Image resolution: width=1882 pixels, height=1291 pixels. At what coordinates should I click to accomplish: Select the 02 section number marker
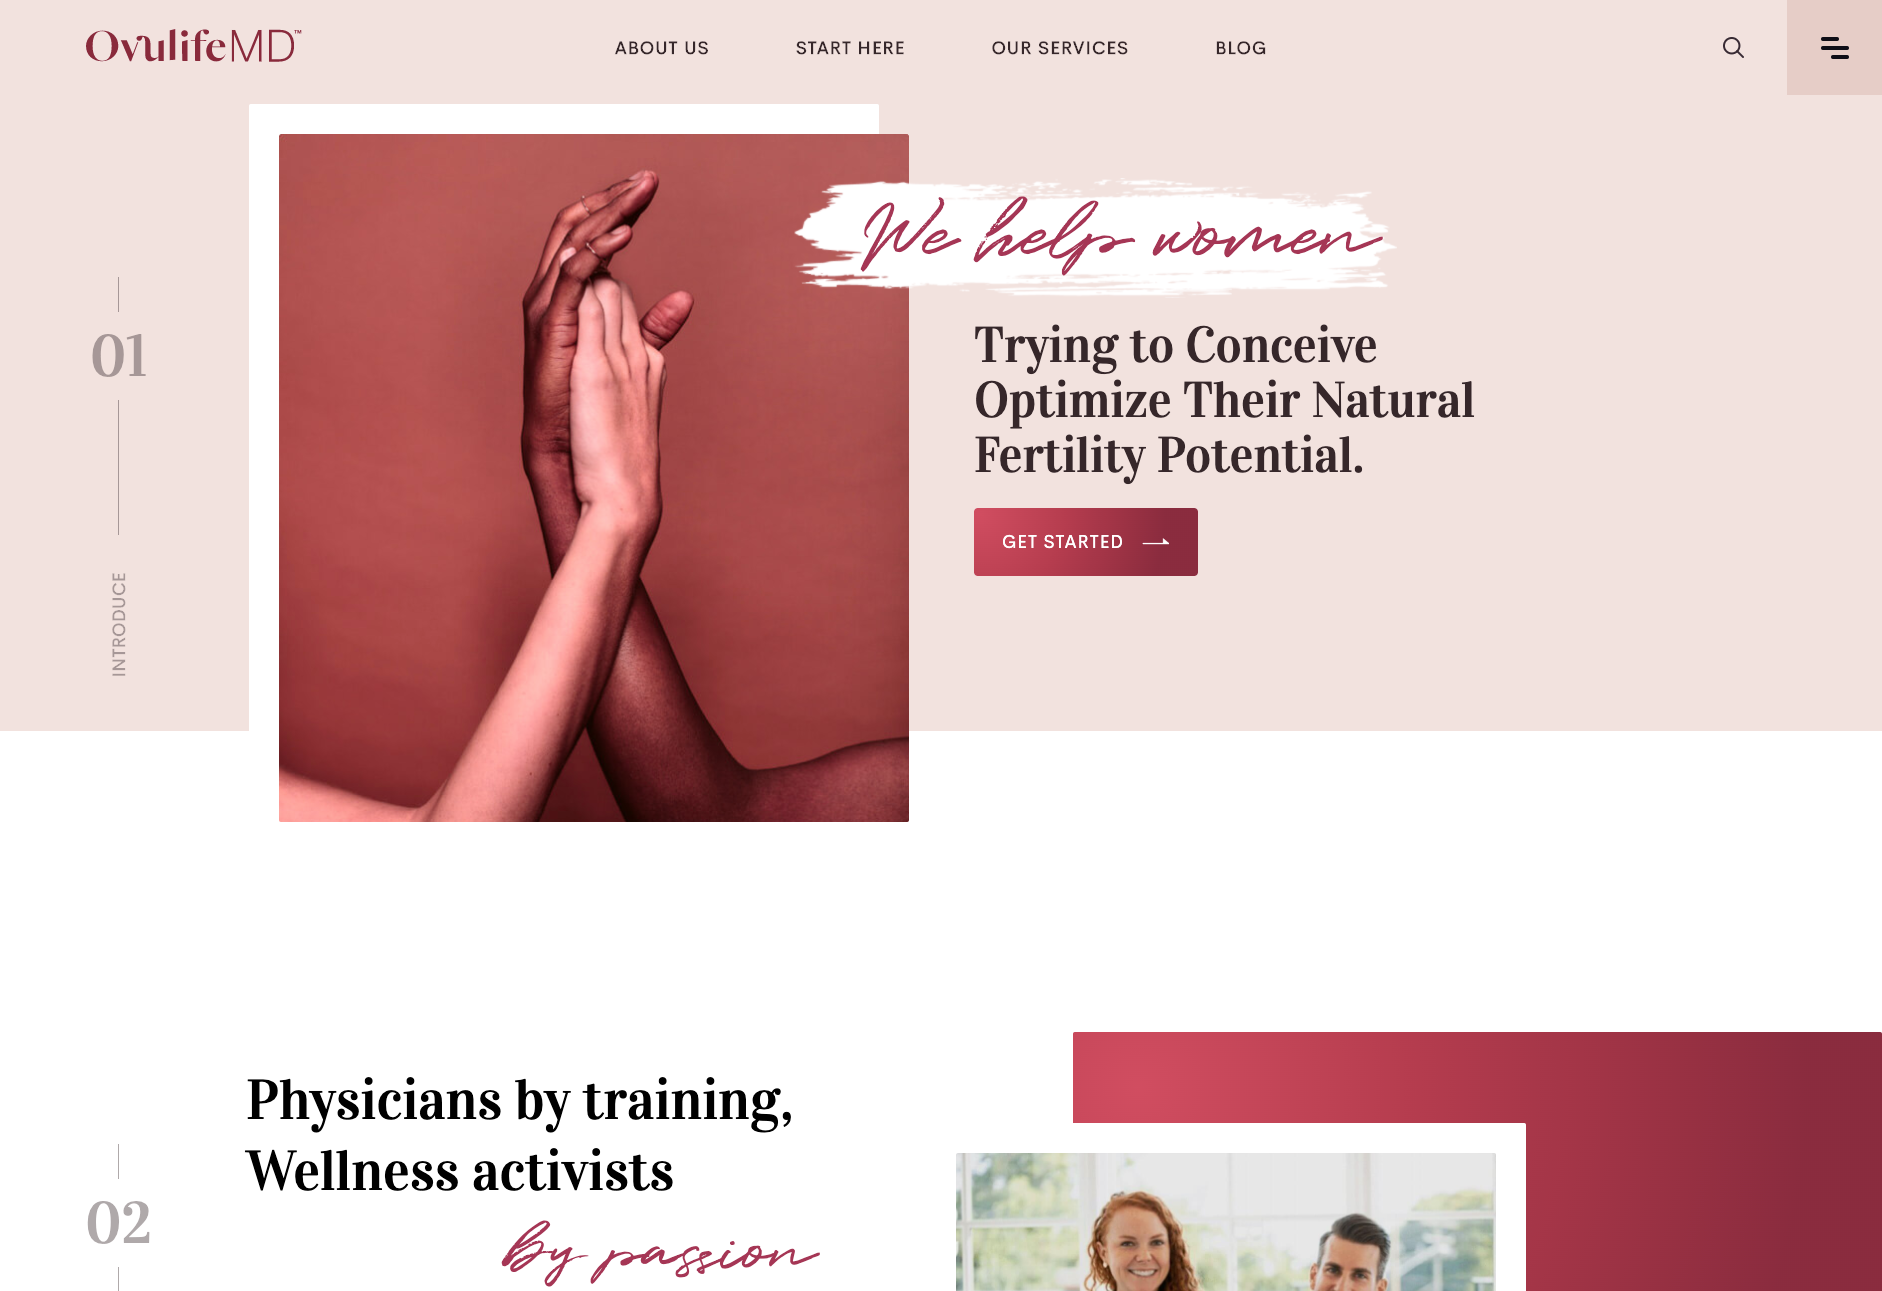(119, 1222)
